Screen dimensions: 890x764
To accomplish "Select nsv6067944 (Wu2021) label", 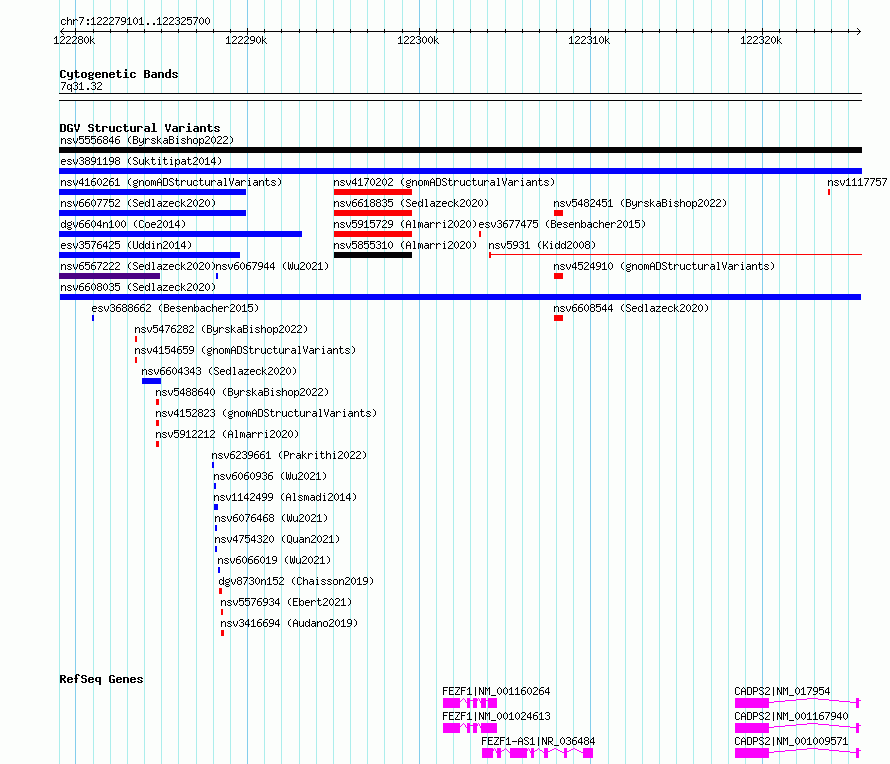I will pos(272,266).
